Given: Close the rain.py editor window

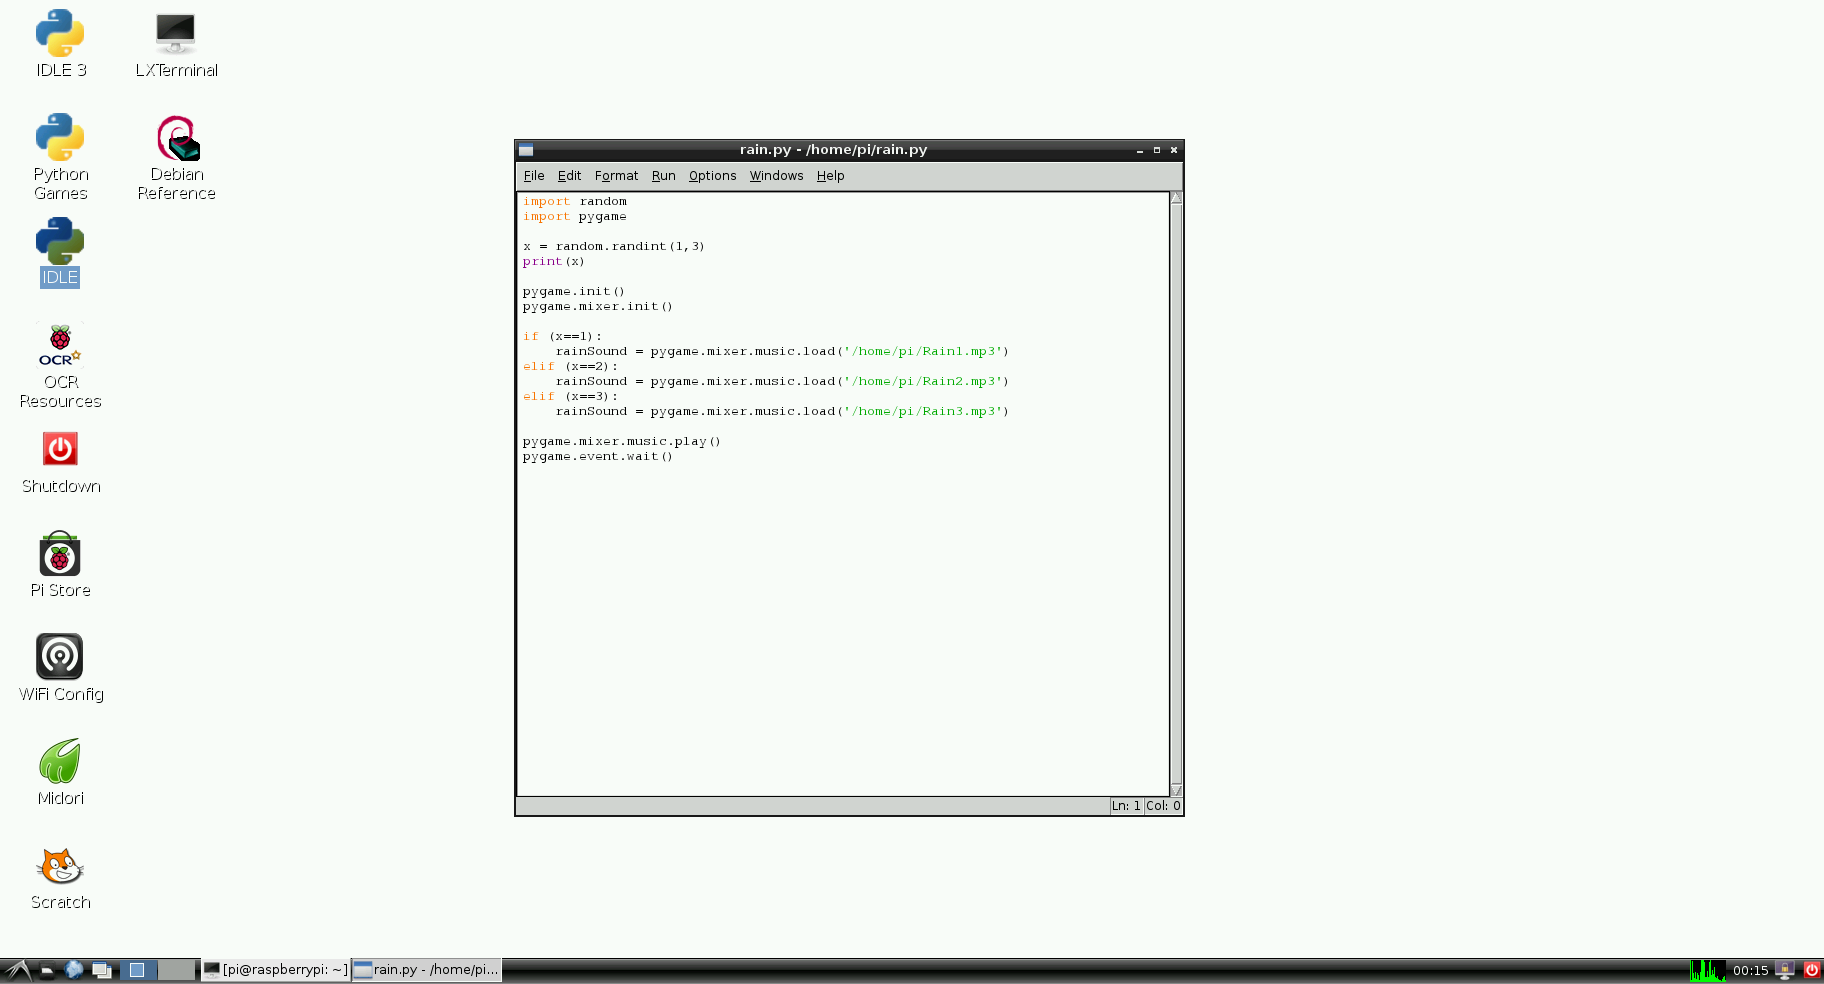Looking at the screenshot, I should point(1174,150).
